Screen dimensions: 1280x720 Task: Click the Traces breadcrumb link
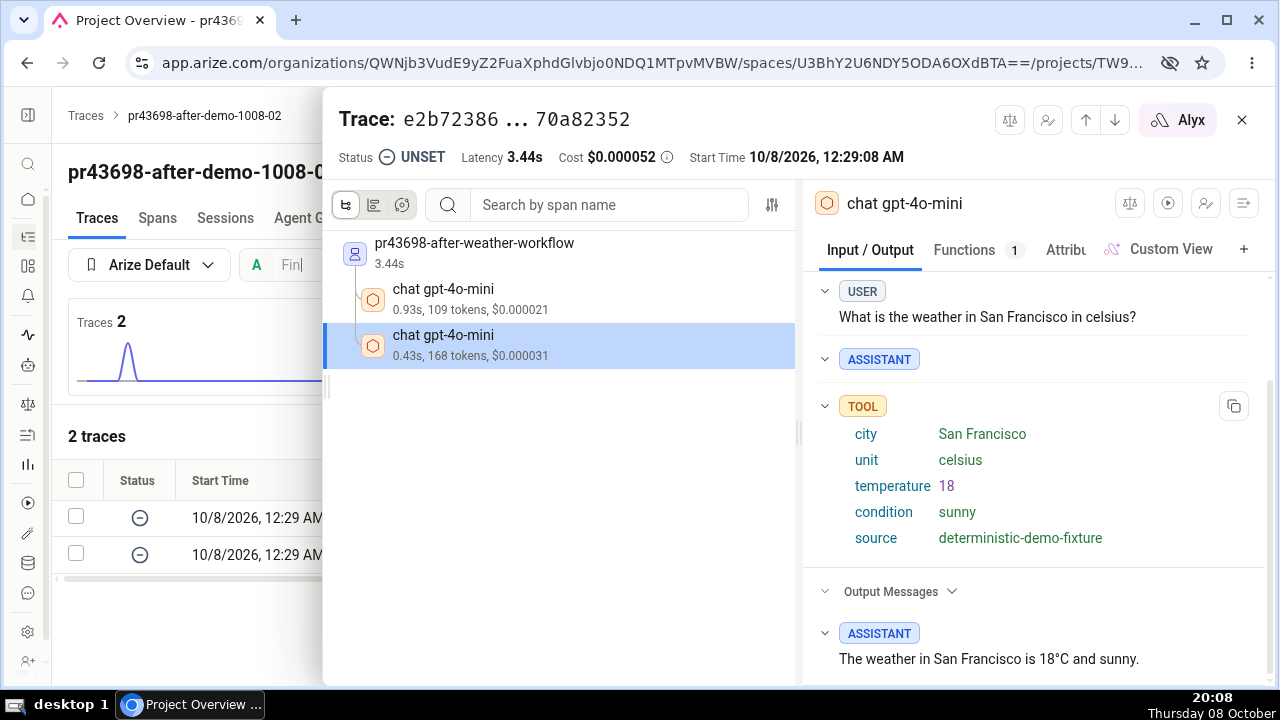tap(86, 116)
